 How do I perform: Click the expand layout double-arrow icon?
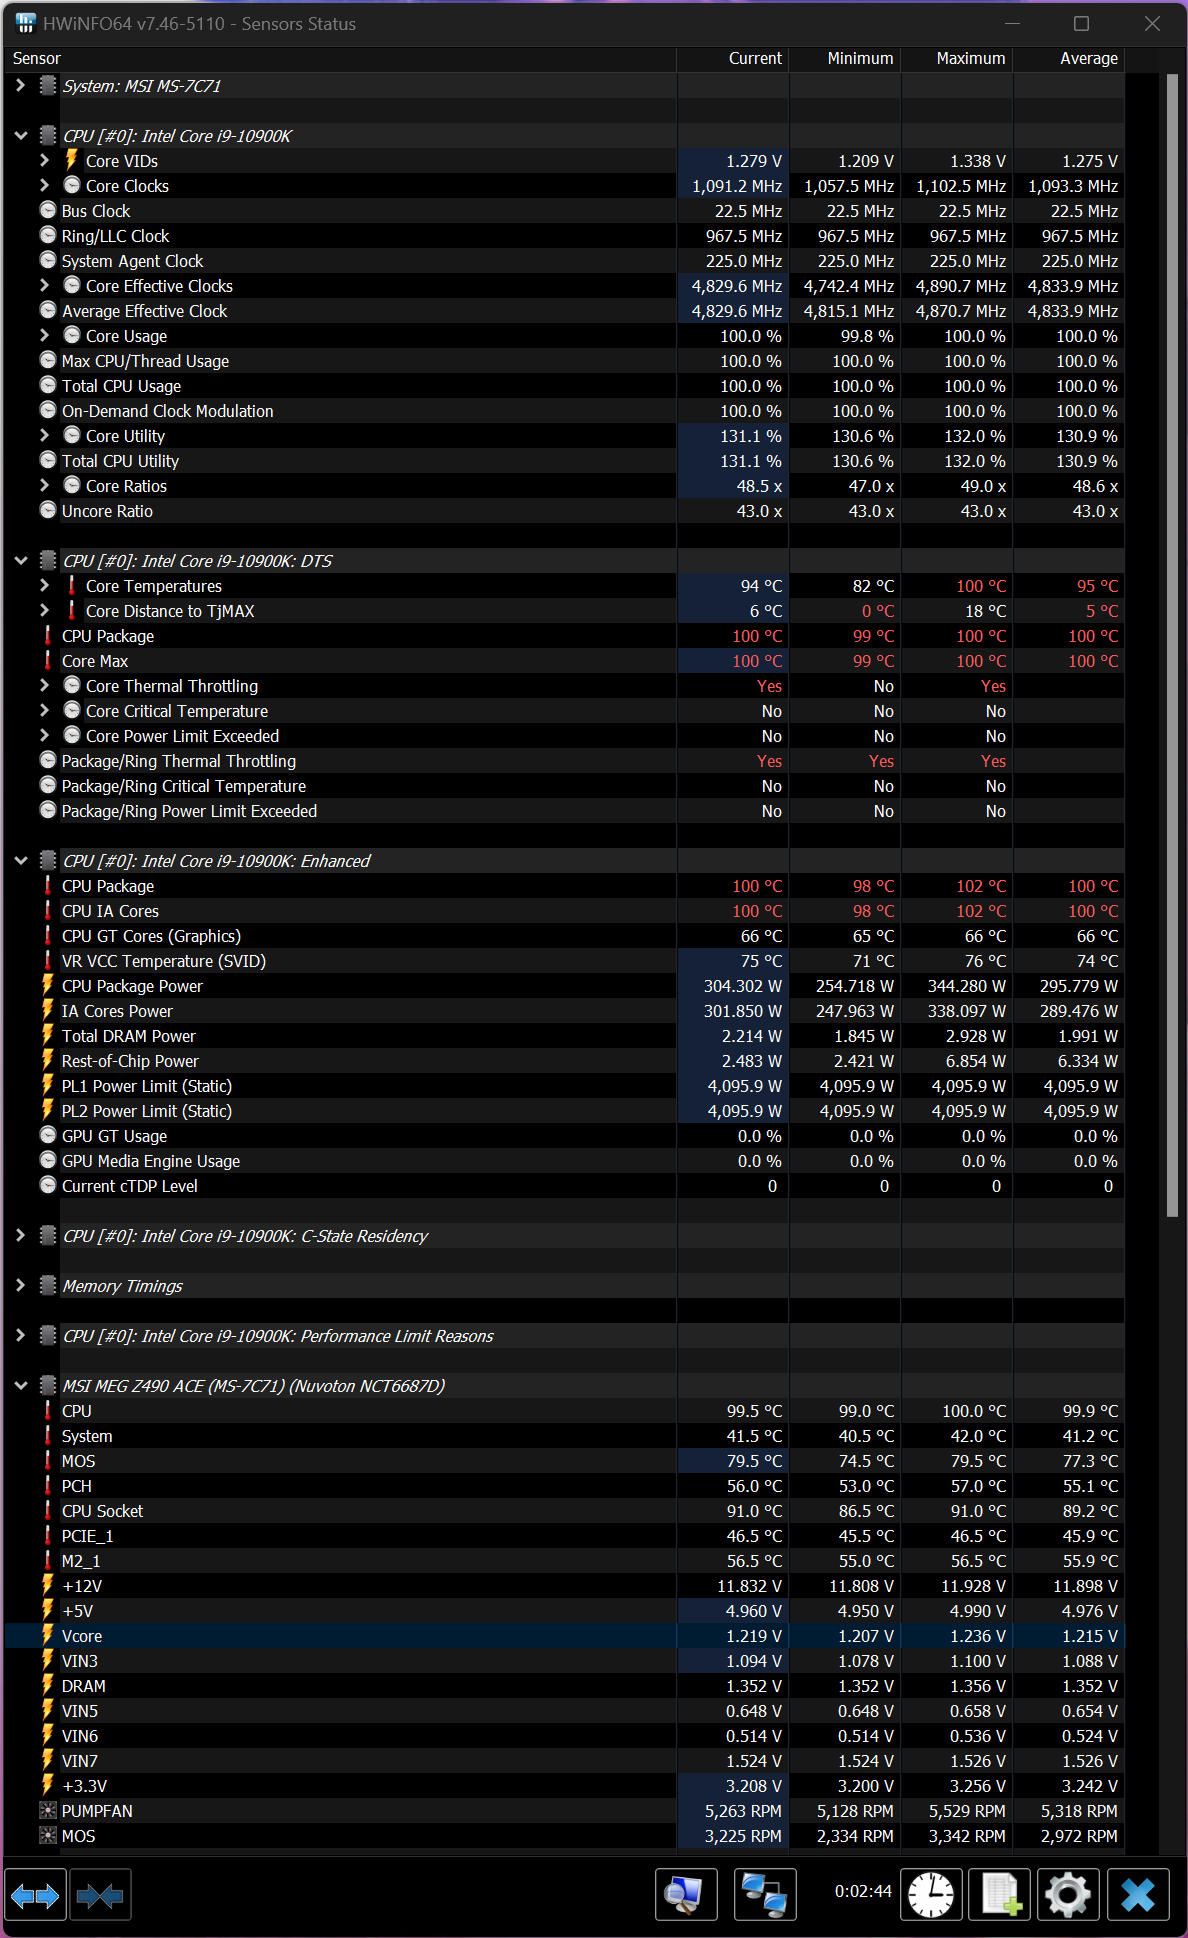[35, 1895]
